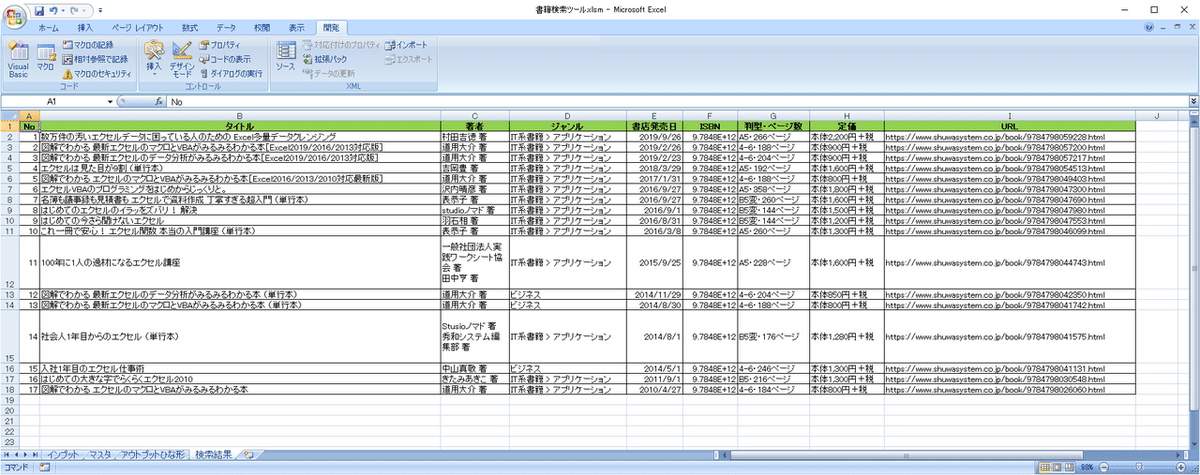Select the インプット sheet tab
Viewport: 1200px width, 475px height.
coord(65,455)
